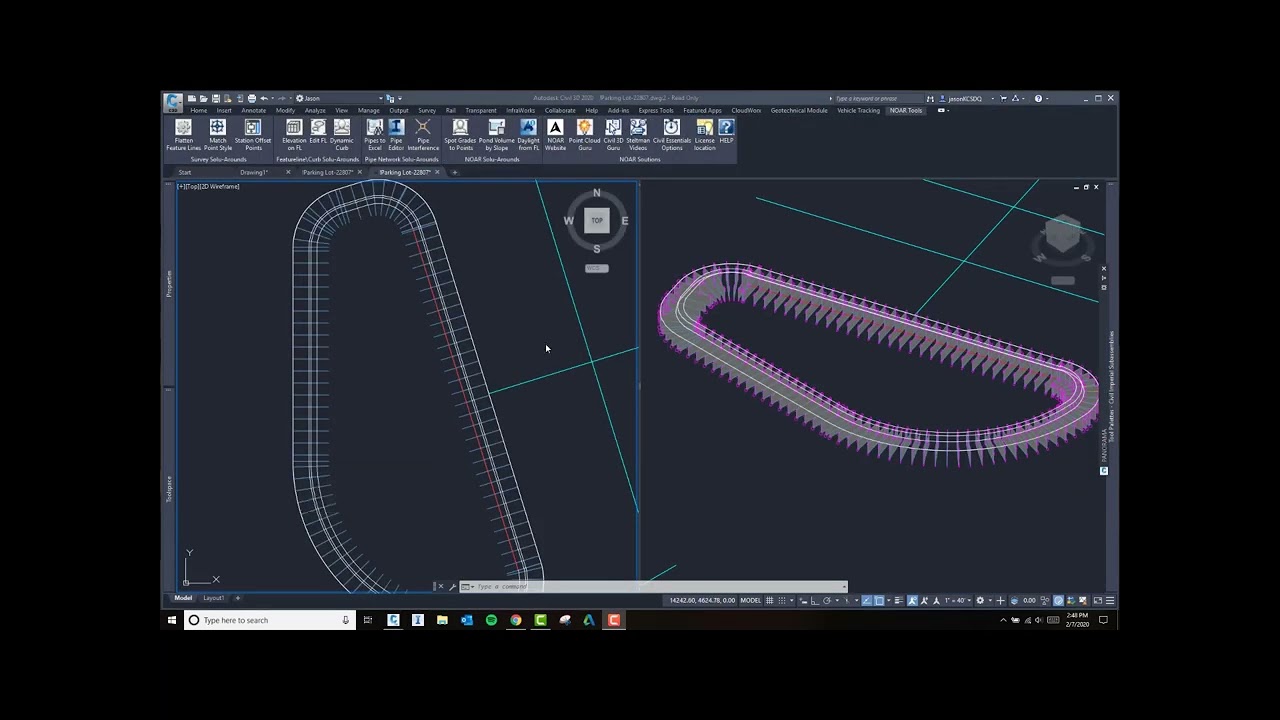Customize command line with wrench icon
The height and width of the screenshot is (720, 1280).
(x=452, y=587)
